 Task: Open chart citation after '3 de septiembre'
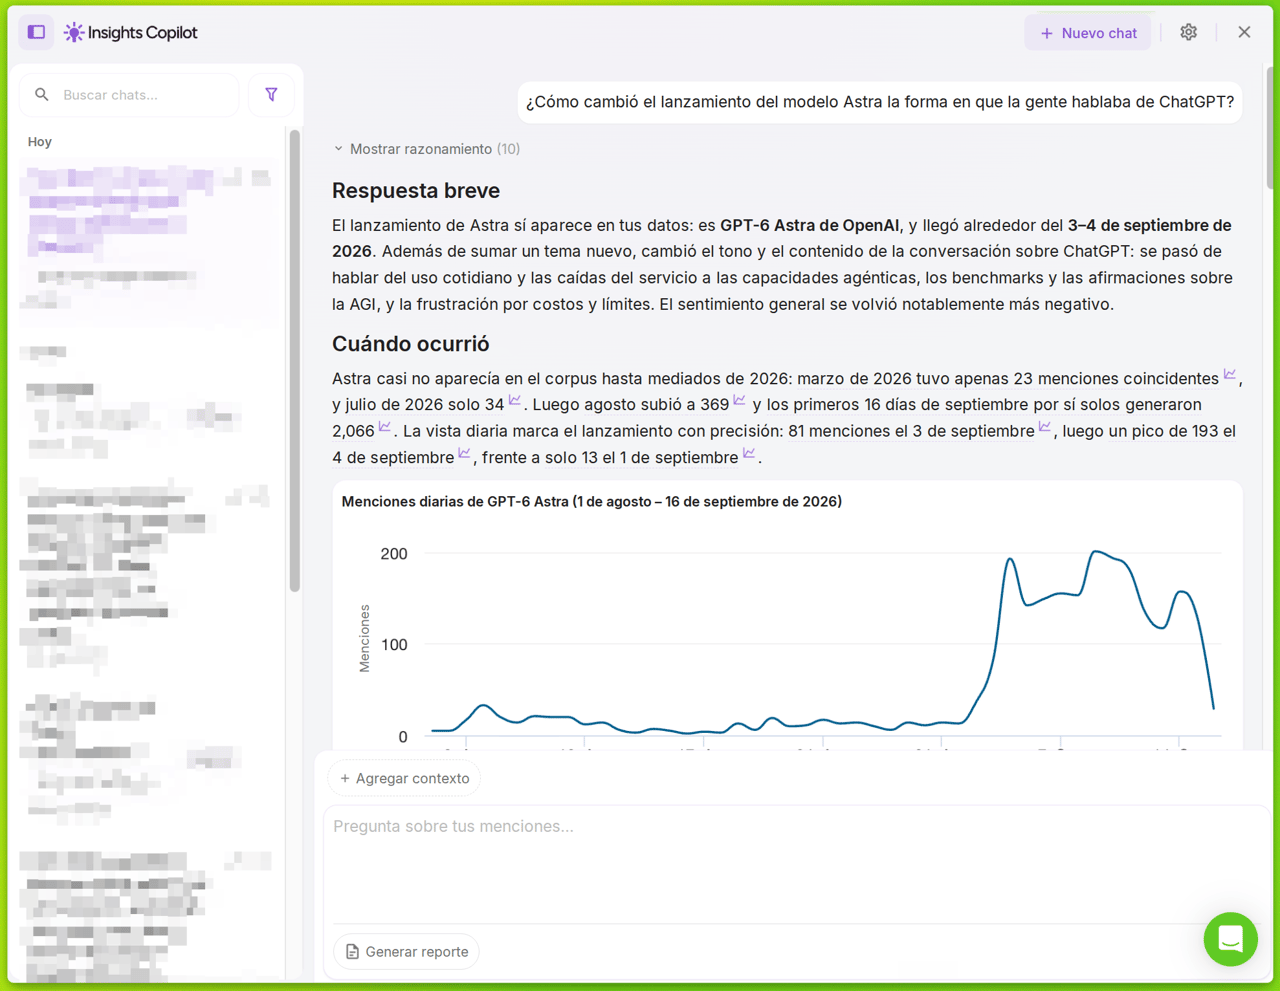tap(1044, 427)
